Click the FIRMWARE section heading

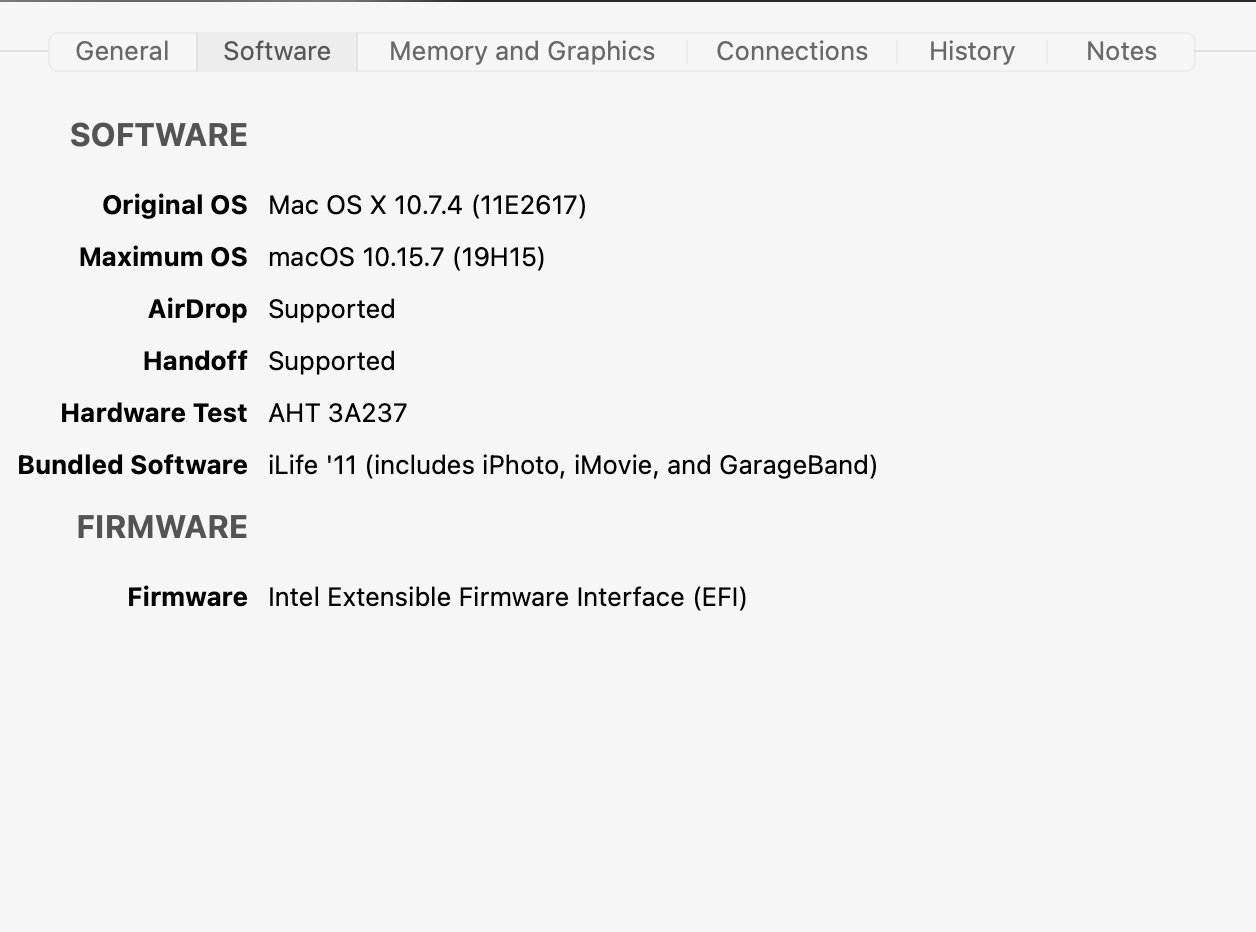point(162,527)
